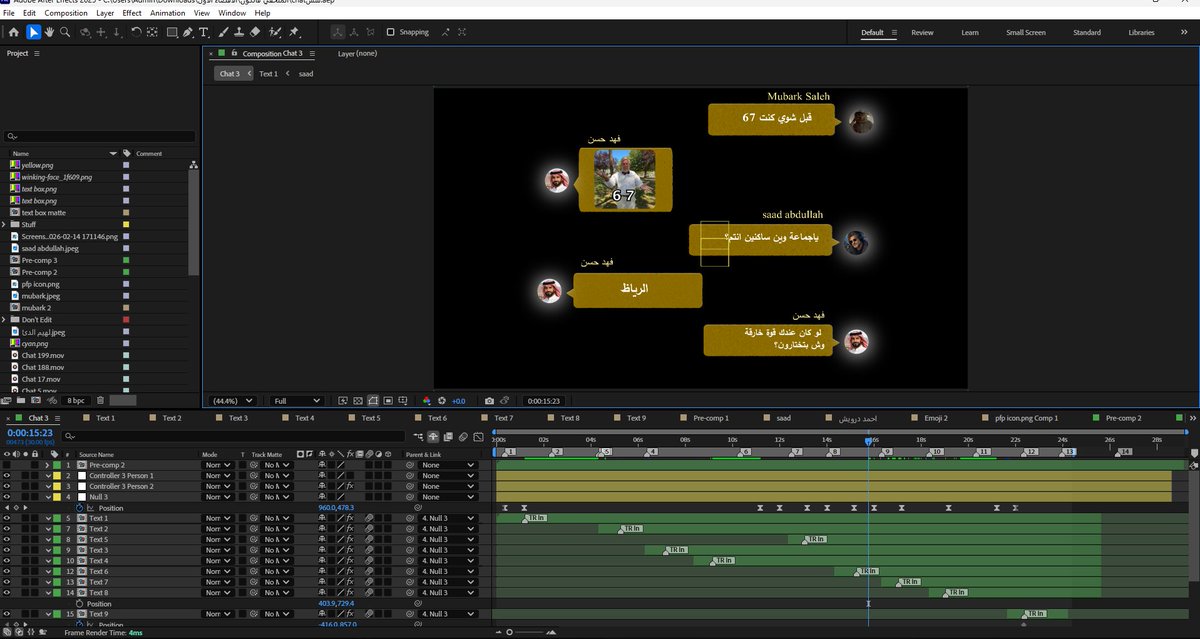The height and width of the screenshot is (639, 1200).
Task: Open Mode dropdown for Pre-comp 2 layer
Action: point(217,465)
